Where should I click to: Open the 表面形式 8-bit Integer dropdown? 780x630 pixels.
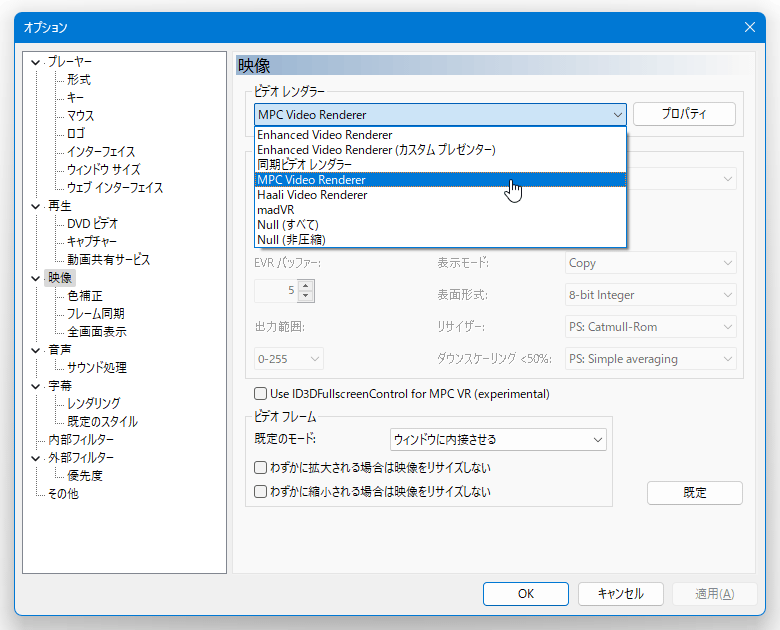pos(651,295)
